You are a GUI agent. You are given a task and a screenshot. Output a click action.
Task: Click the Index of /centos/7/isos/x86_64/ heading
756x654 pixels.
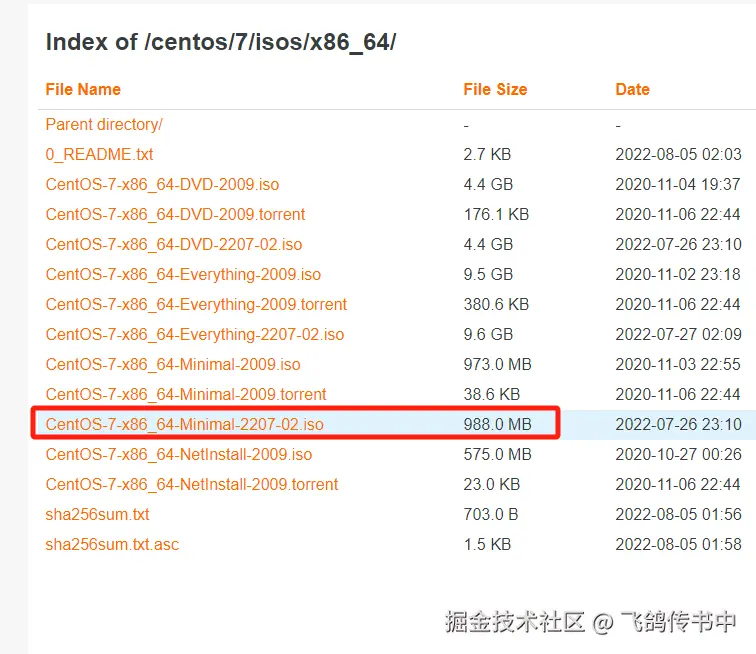pyautogui.click(x=221, y=42)
